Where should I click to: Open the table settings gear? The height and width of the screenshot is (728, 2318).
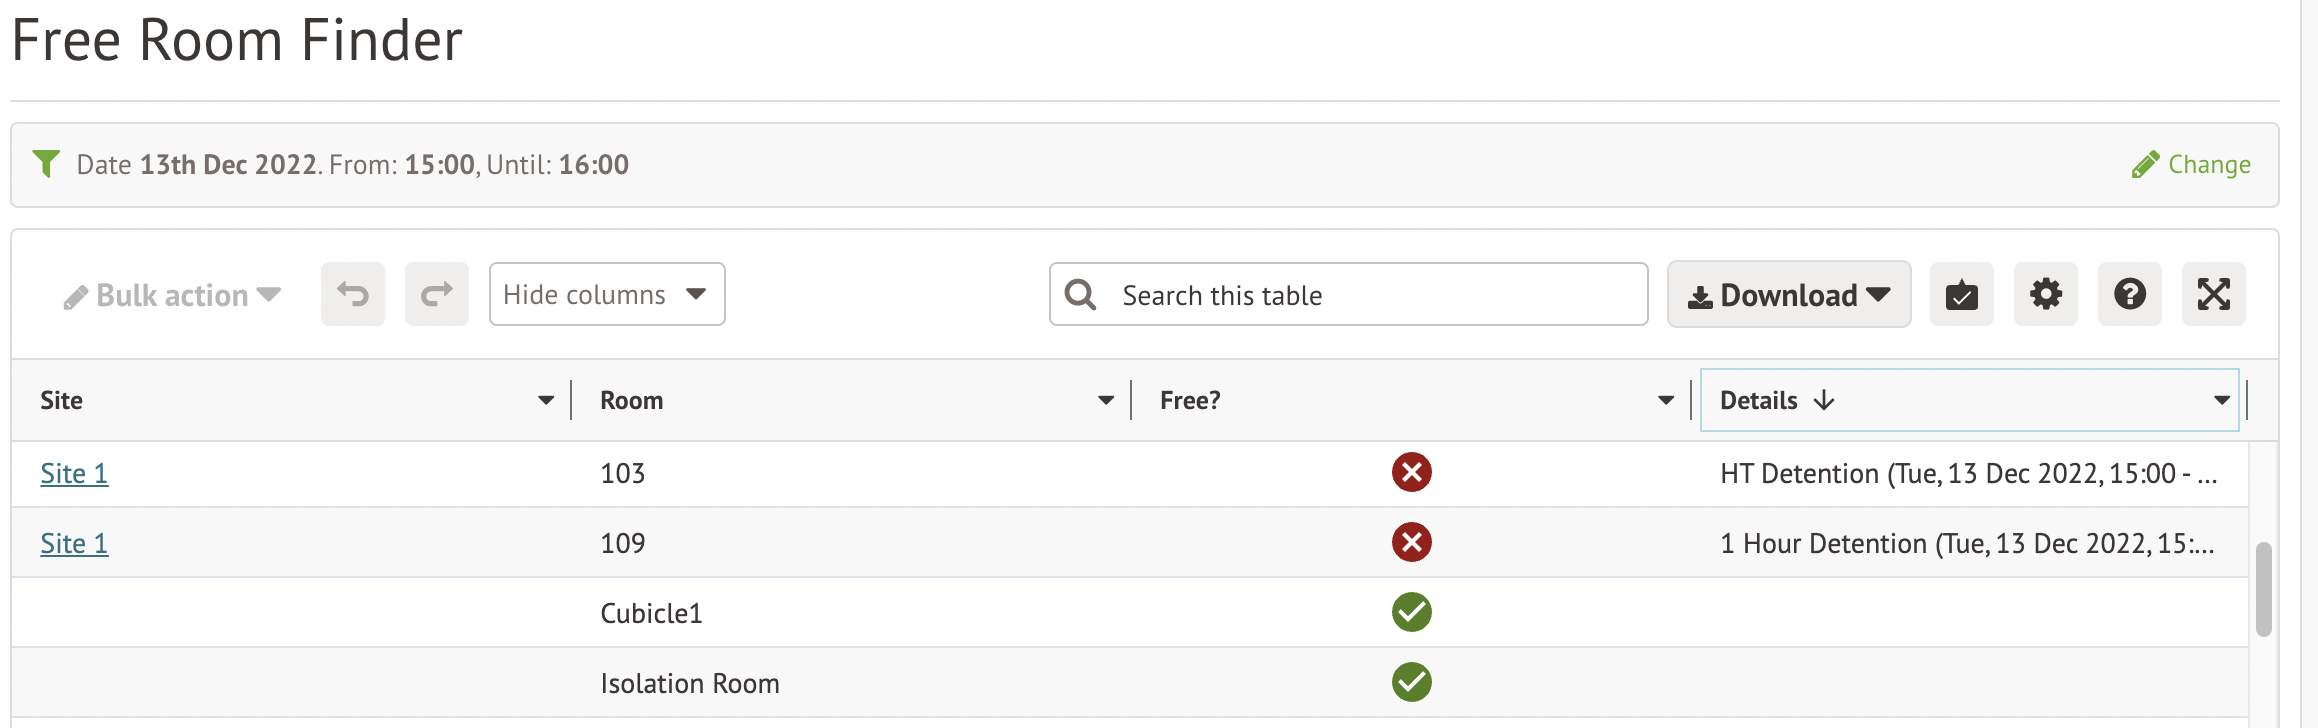tap(2045, 294)
